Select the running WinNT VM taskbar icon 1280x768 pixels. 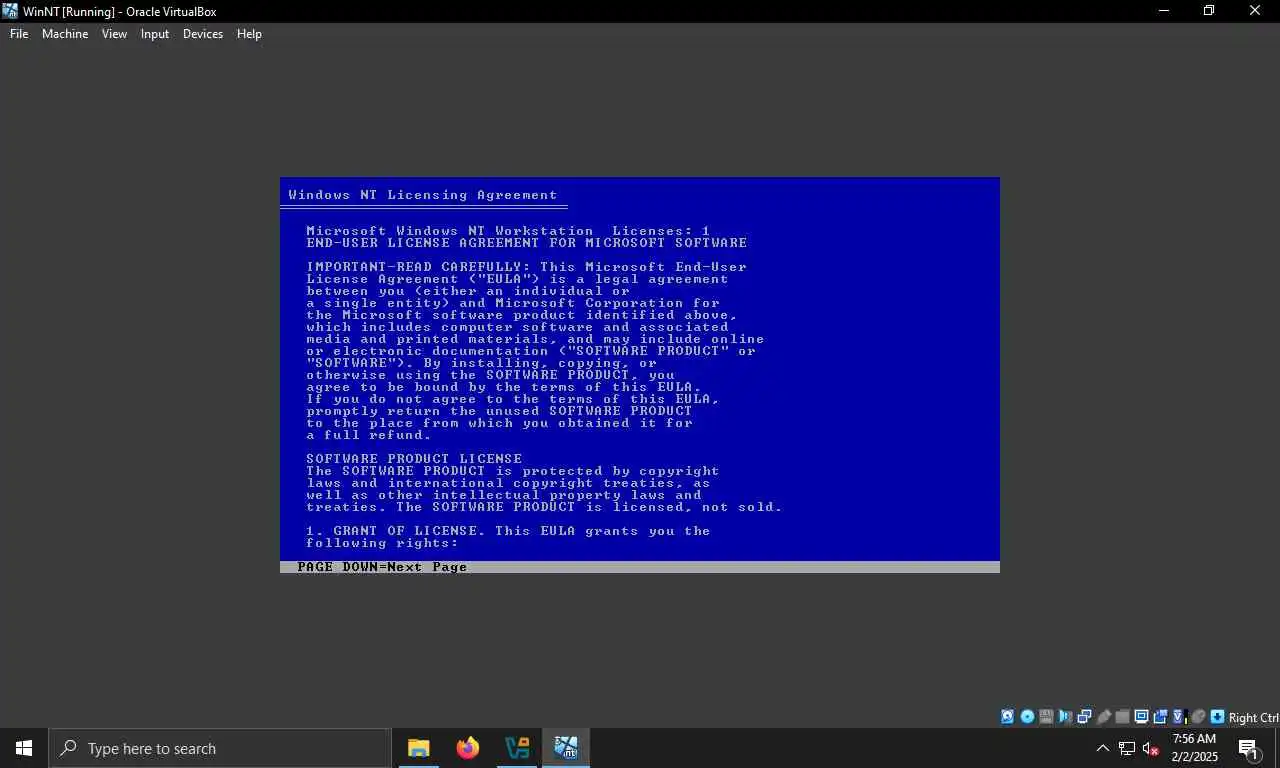tap(566, 748)
